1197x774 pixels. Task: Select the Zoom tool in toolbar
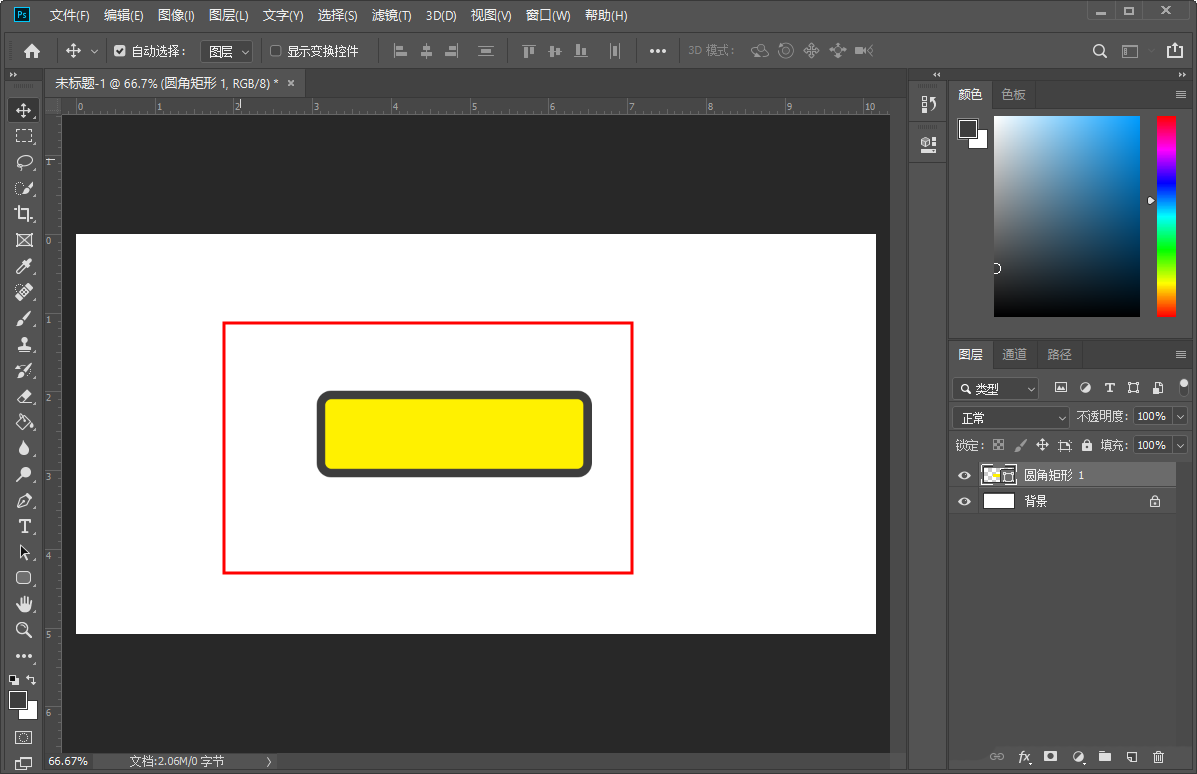(24, 630)
